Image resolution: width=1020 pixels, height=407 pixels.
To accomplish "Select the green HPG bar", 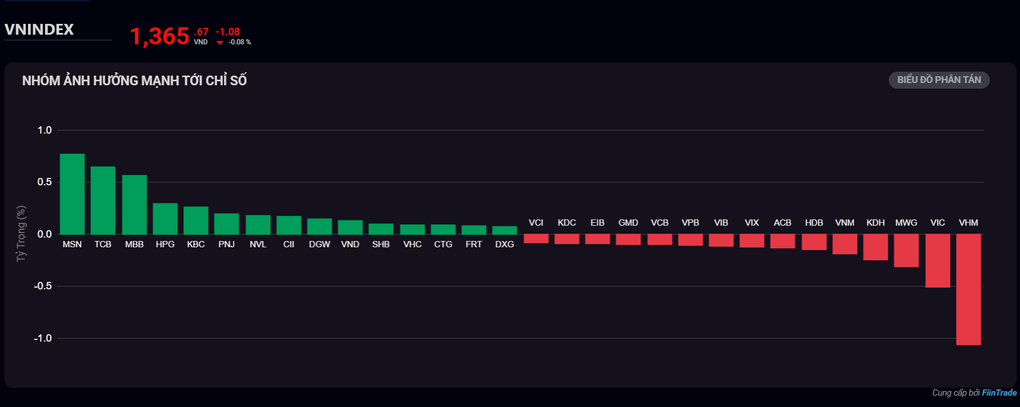I will click(165, 218).
